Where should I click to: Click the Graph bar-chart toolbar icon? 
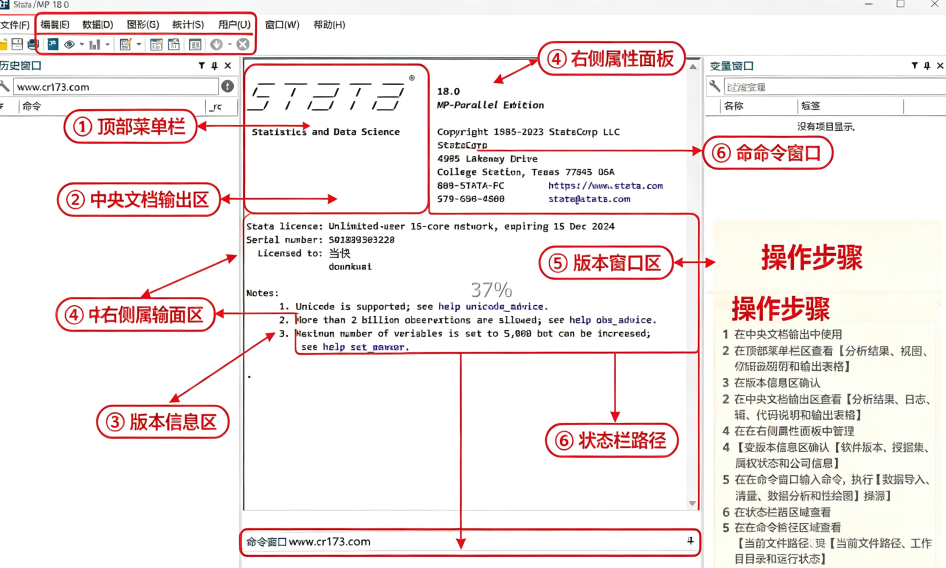point(95,44)
